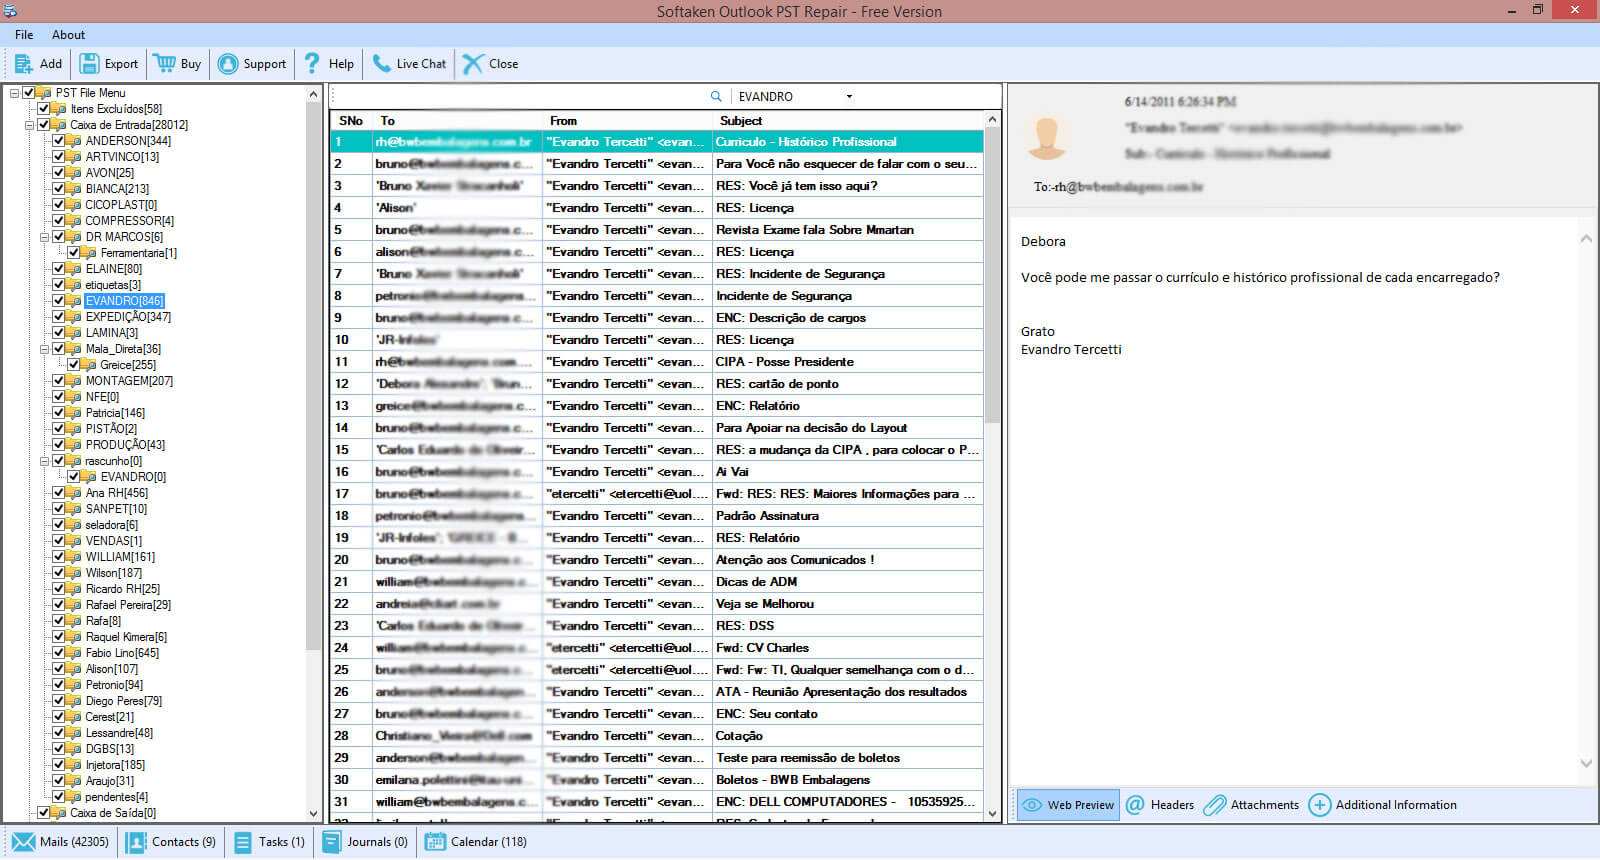This screenshot has height=860, width=1600.
Task: Click the Close X toolbar icon
Action: 473,64
